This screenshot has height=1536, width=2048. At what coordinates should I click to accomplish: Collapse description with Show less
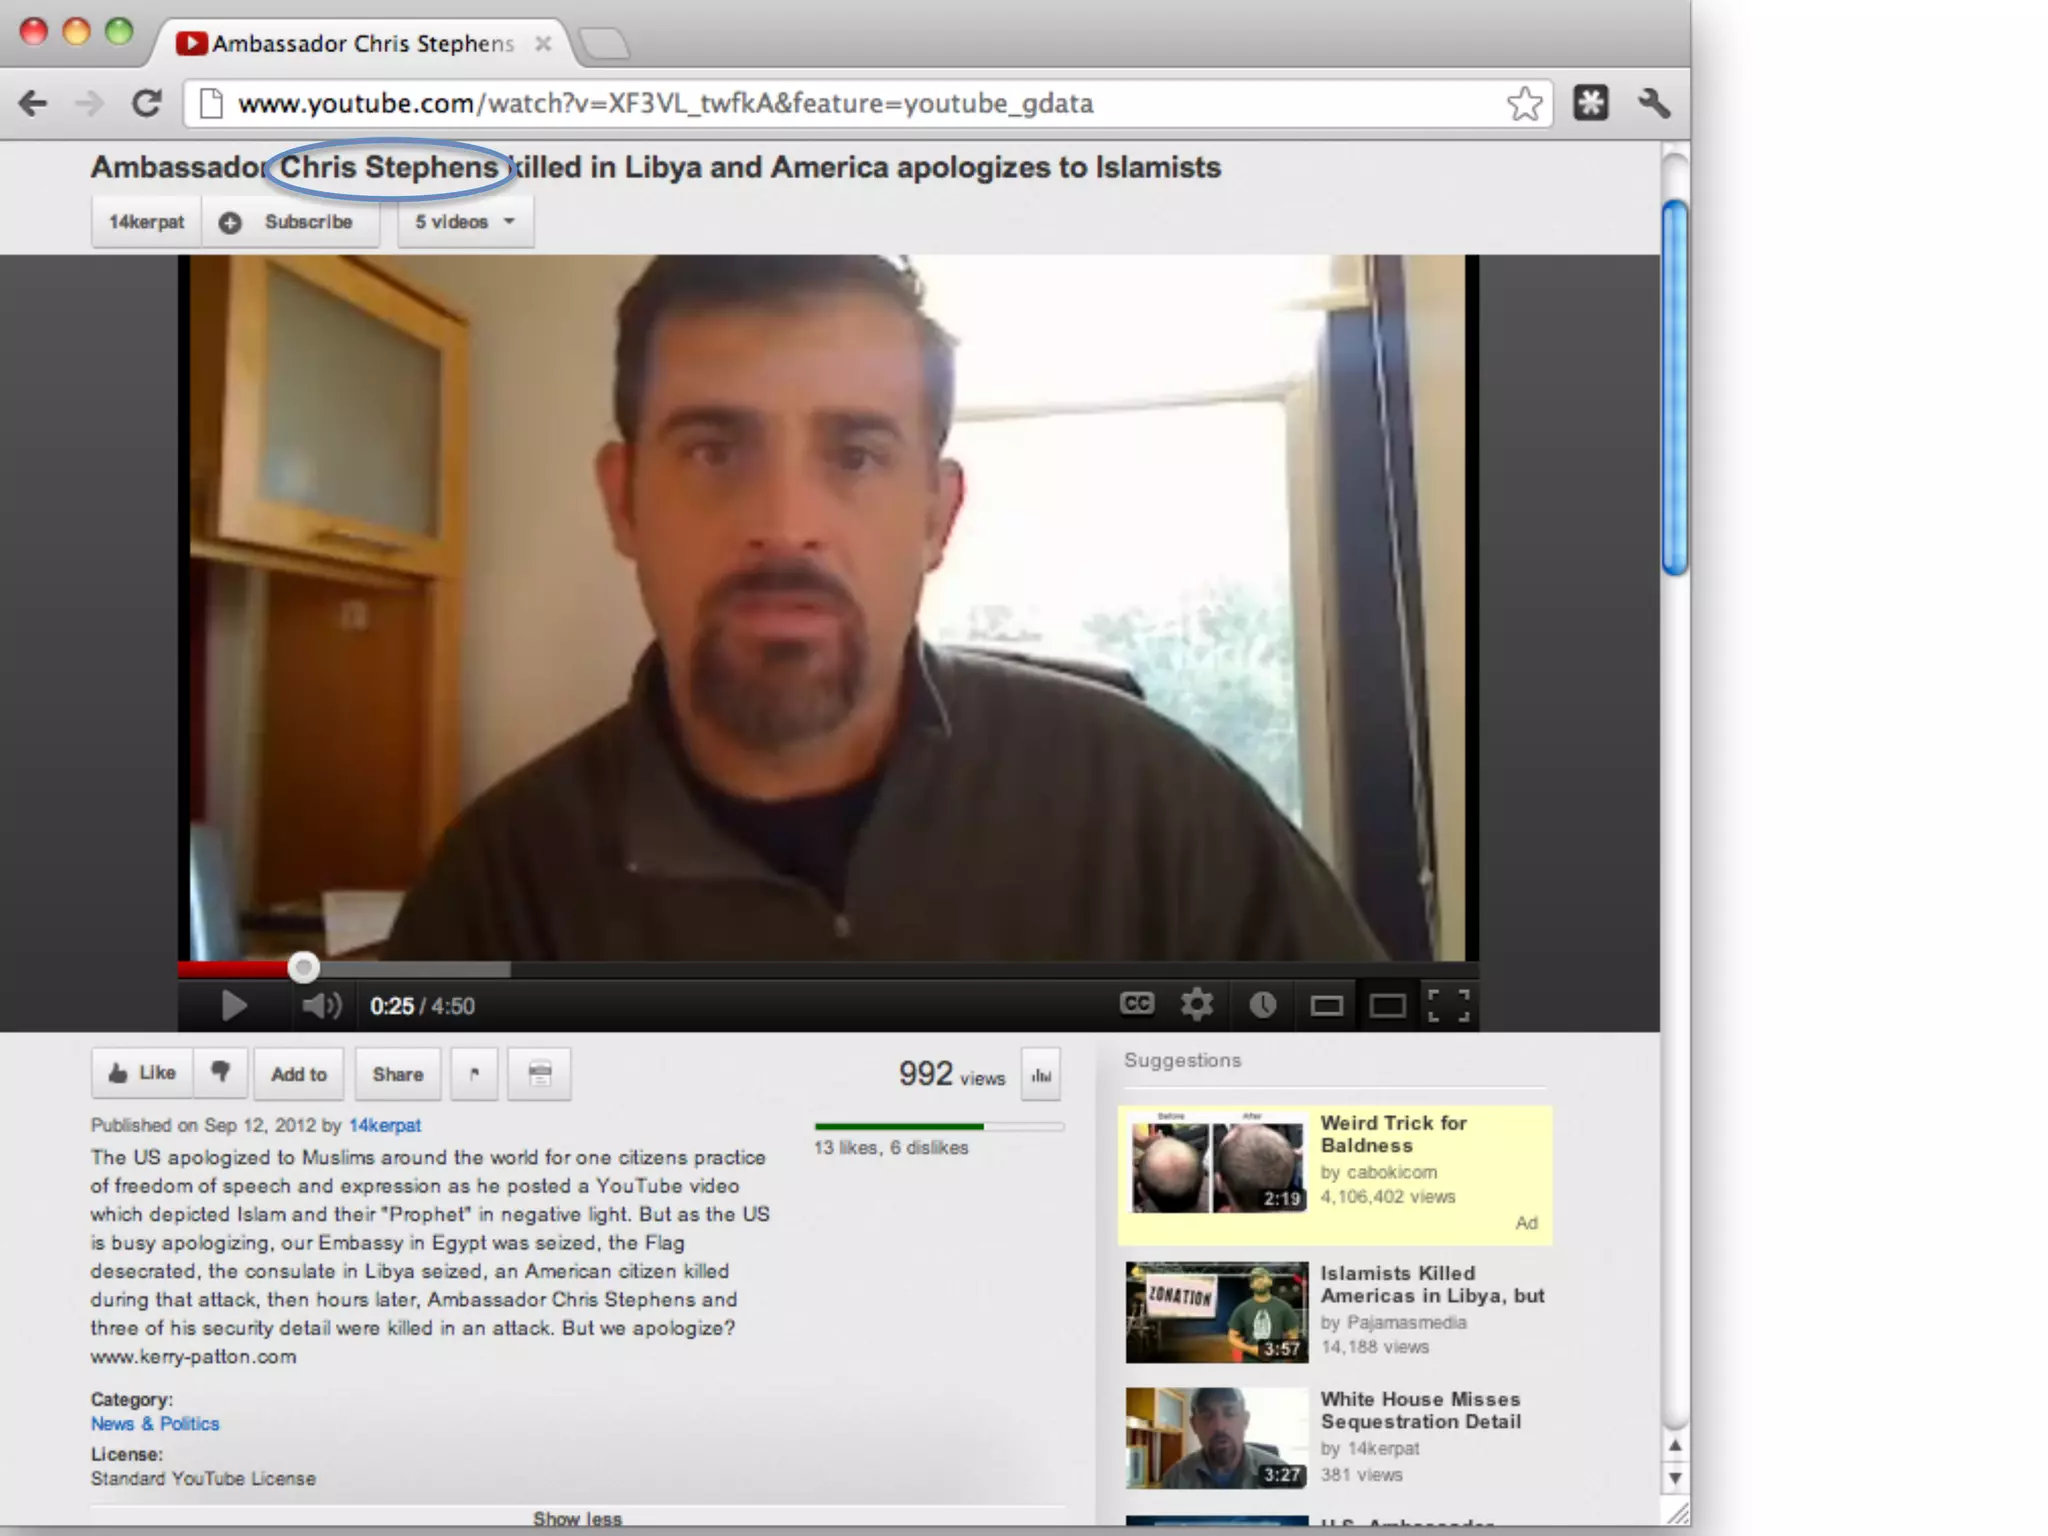point(577,1518)
